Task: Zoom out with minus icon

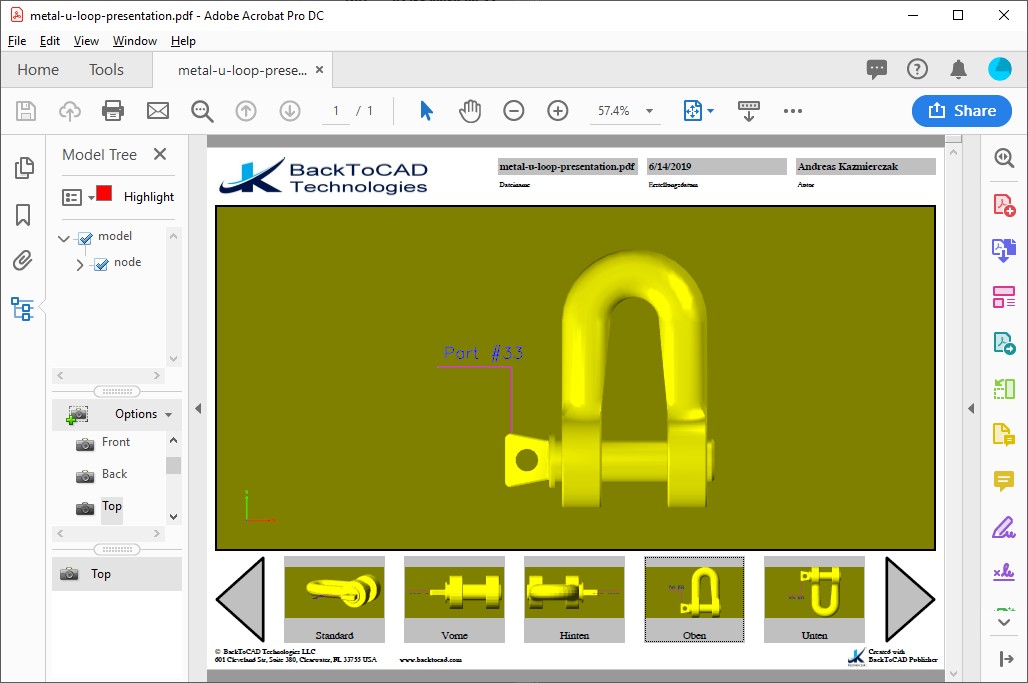Action: [514, 111]
